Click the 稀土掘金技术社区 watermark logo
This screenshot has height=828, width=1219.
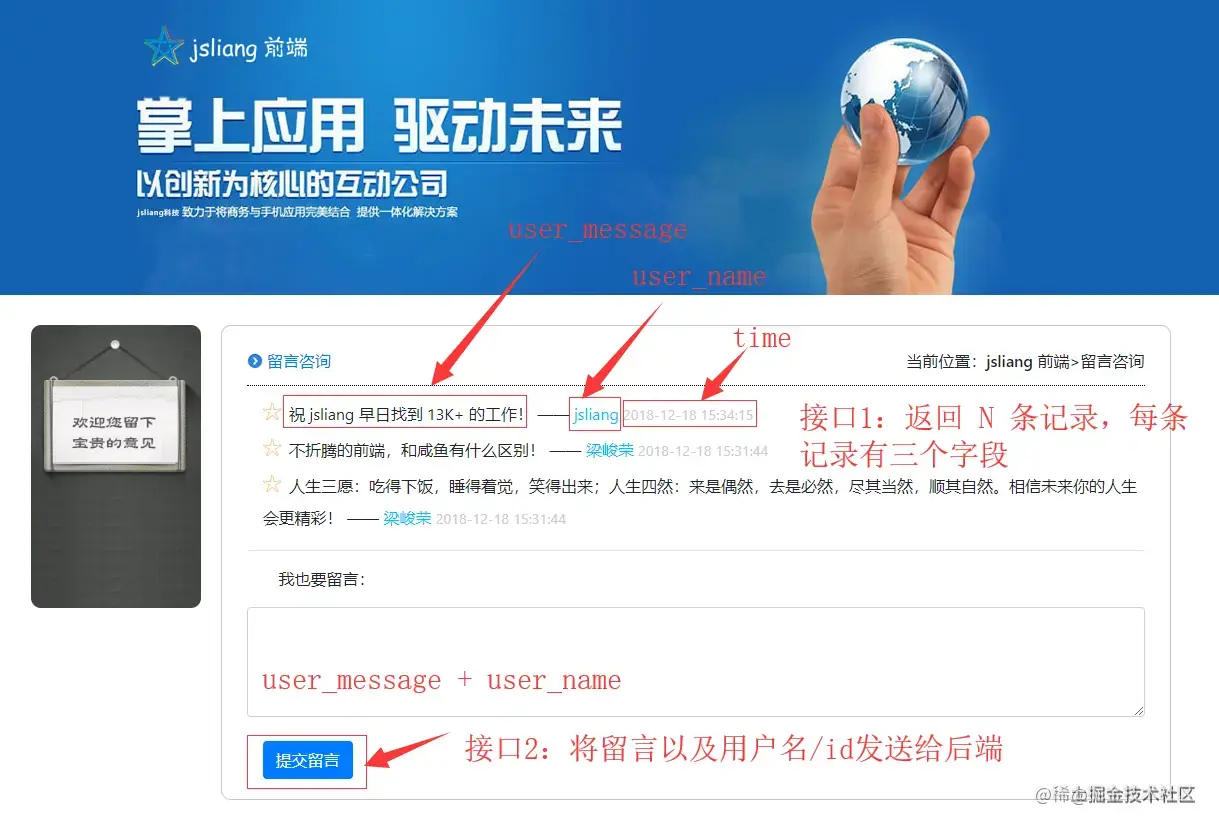1116,795
